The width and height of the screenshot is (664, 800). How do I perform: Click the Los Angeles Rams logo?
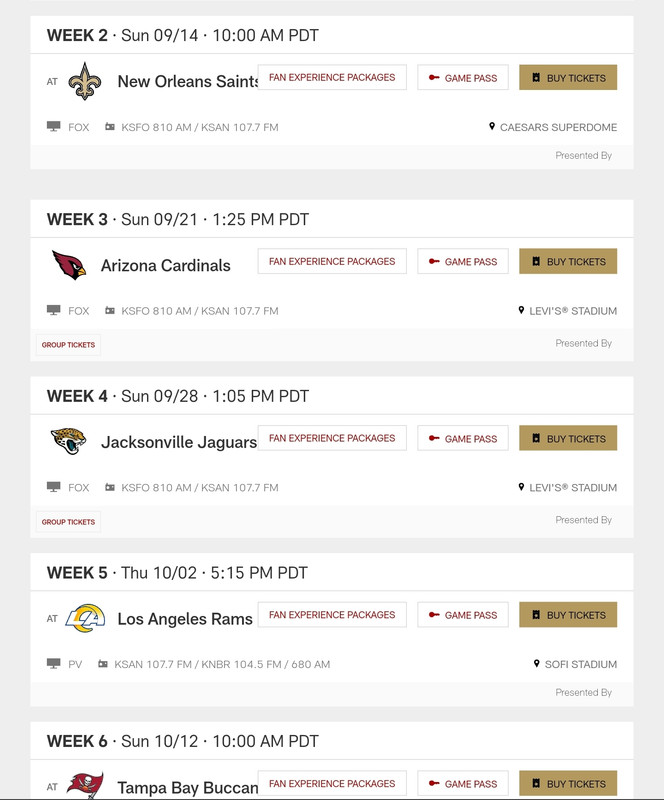[x=85, y=618]
